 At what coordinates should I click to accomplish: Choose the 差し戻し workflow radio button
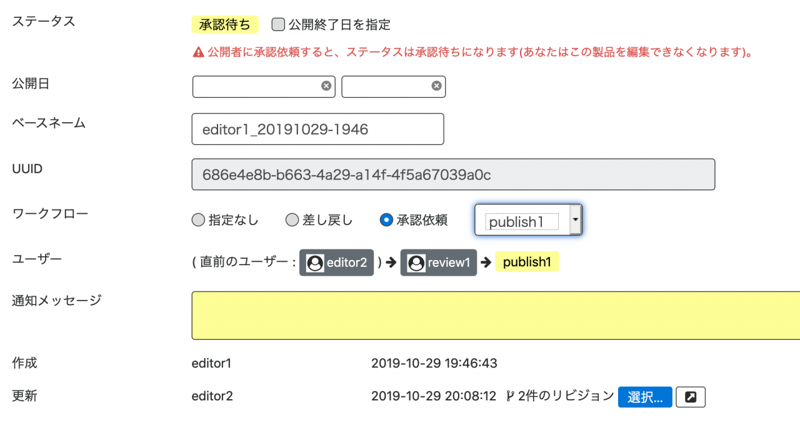pyautogui.click(x=292, y=220)
